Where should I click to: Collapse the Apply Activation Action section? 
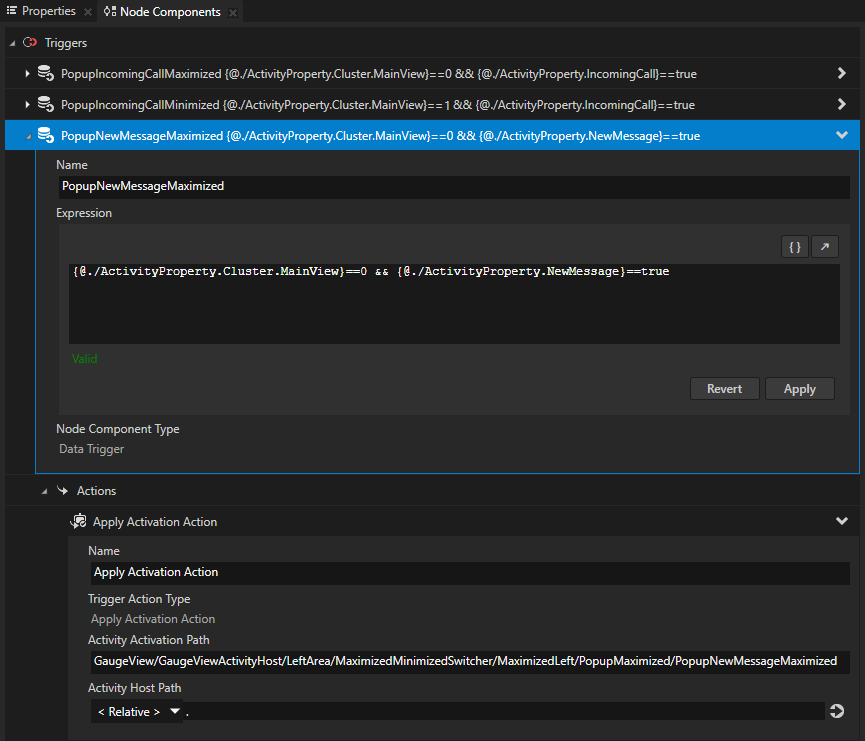tap(841, 521)
